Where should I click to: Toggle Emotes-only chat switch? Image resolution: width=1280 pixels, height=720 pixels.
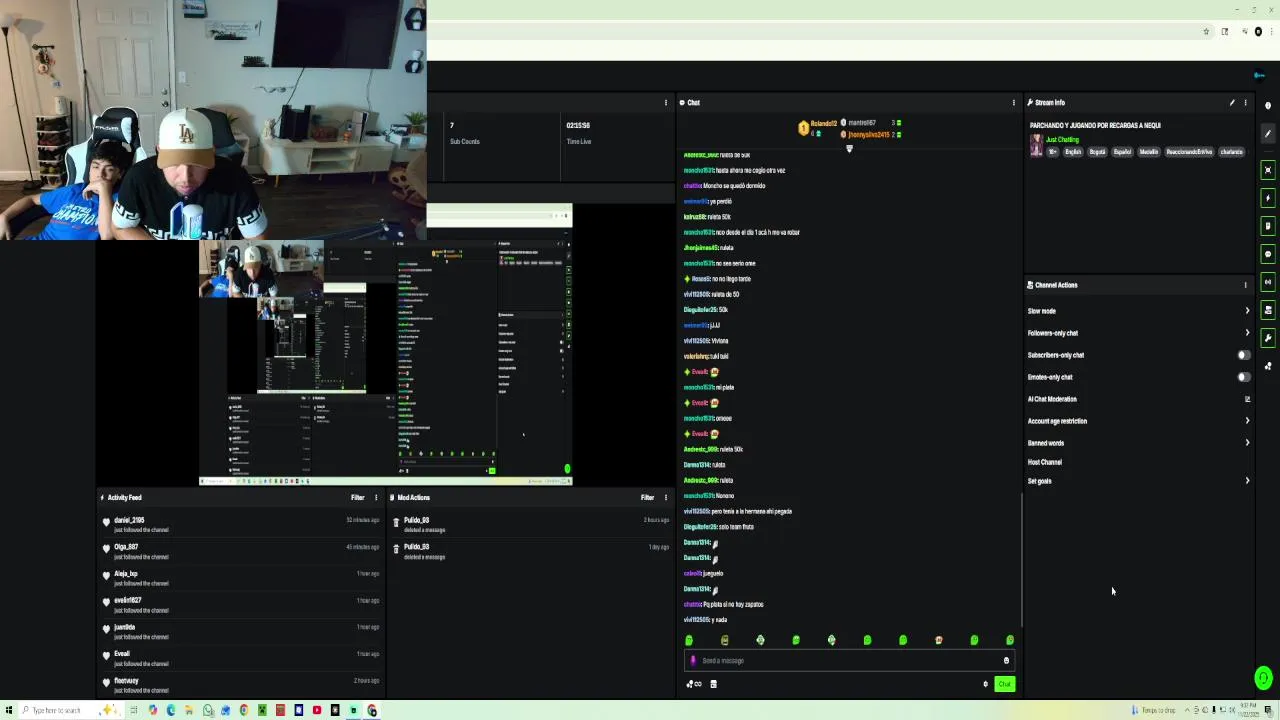click(x=1243, y=377)
